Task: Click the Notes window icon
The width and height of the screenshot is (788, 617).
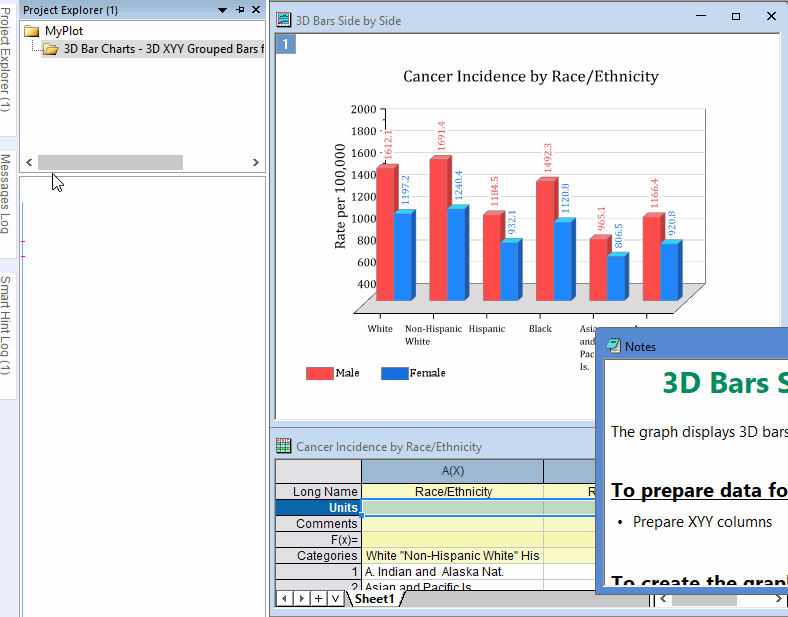Action: 613,346
